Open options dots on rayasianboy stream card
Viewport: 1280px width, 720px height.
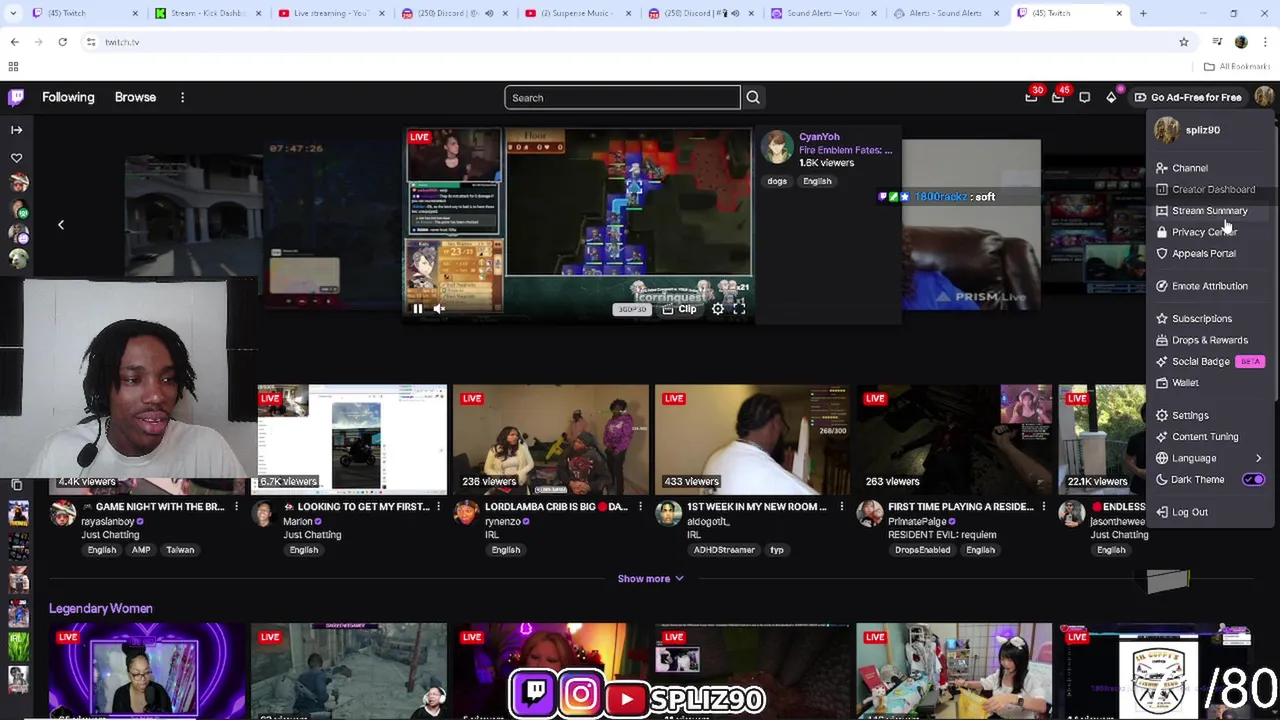(x=236, y=507)
